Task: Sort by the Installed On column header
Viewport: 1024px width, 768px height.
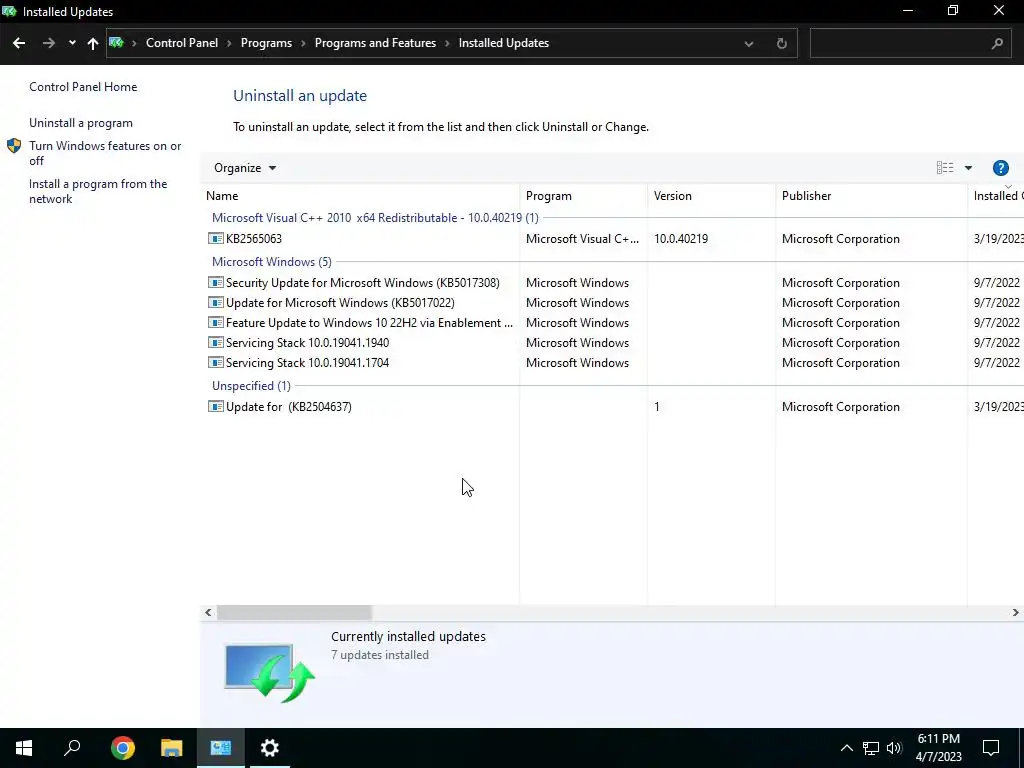Action: [998, 196]
